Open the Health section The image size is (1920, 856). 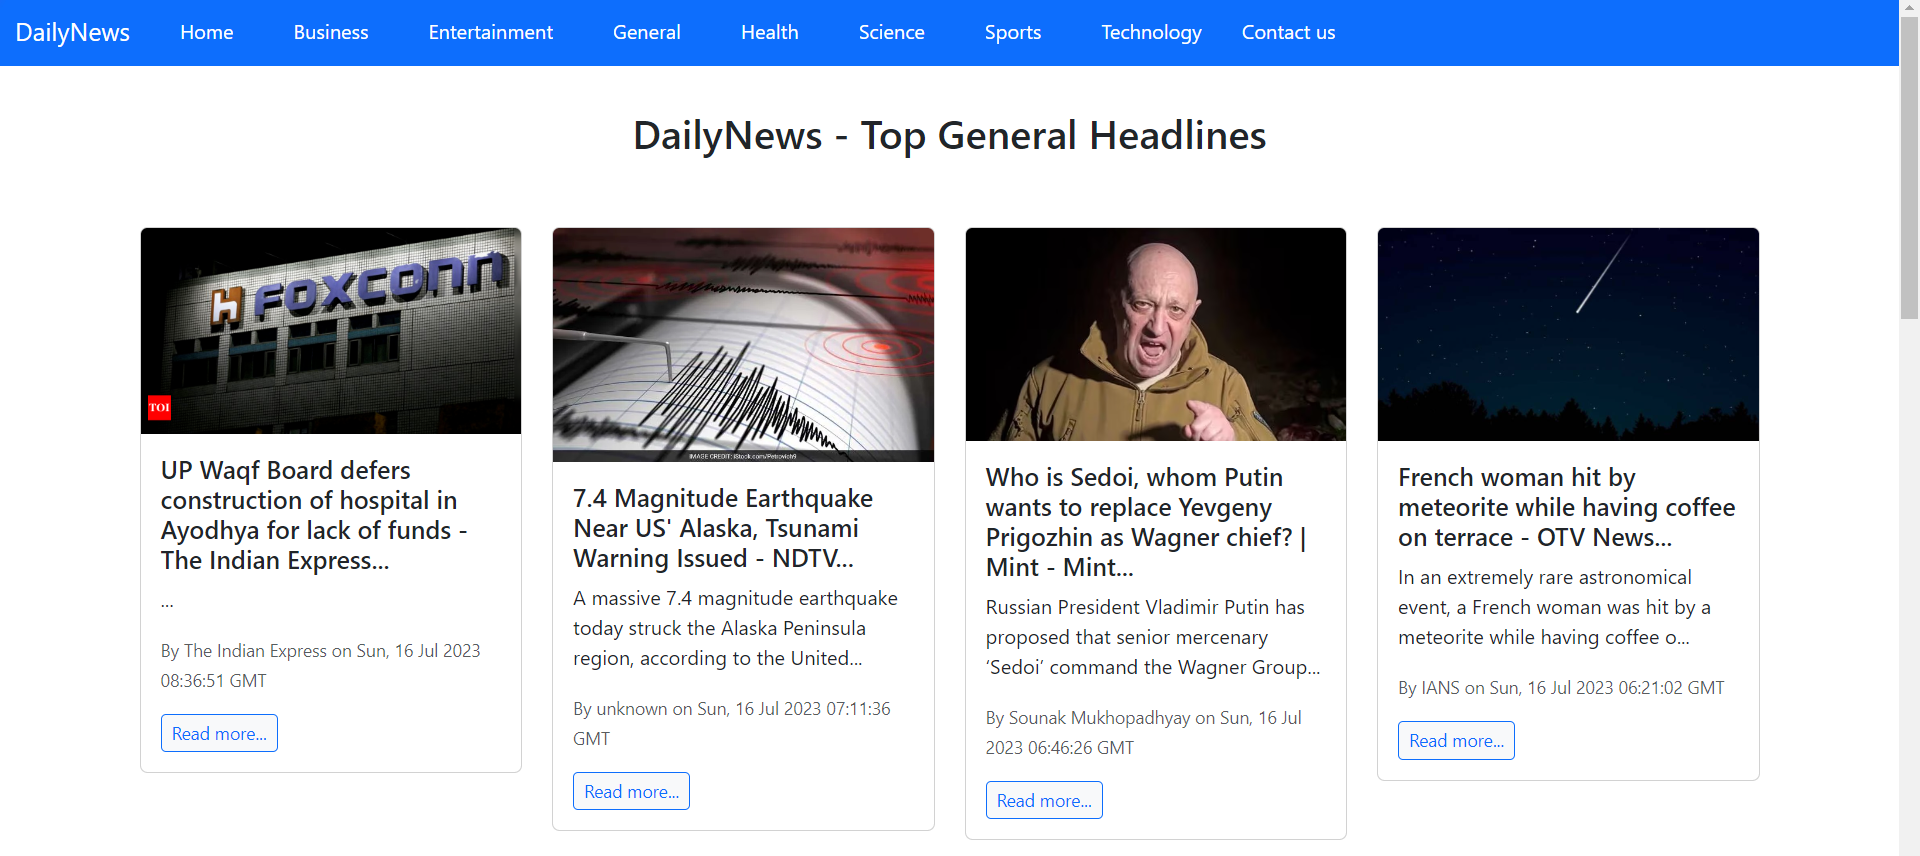pyautogui.click(x=769, y=32)
